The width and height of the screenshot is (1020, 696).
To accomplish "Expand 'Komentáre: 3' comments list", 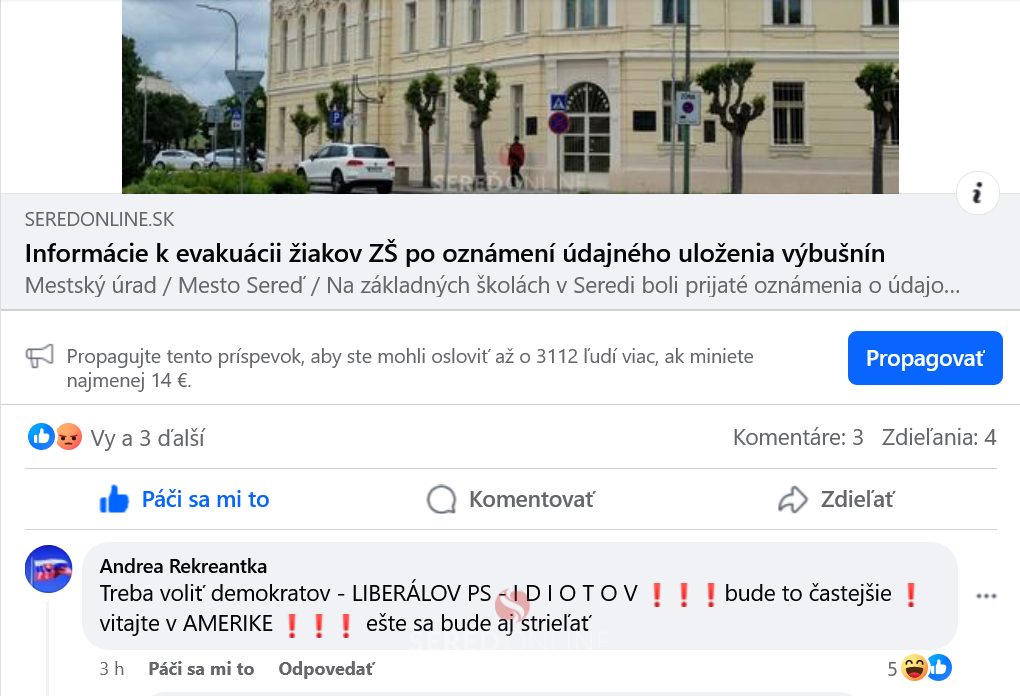I will (798, 437).
